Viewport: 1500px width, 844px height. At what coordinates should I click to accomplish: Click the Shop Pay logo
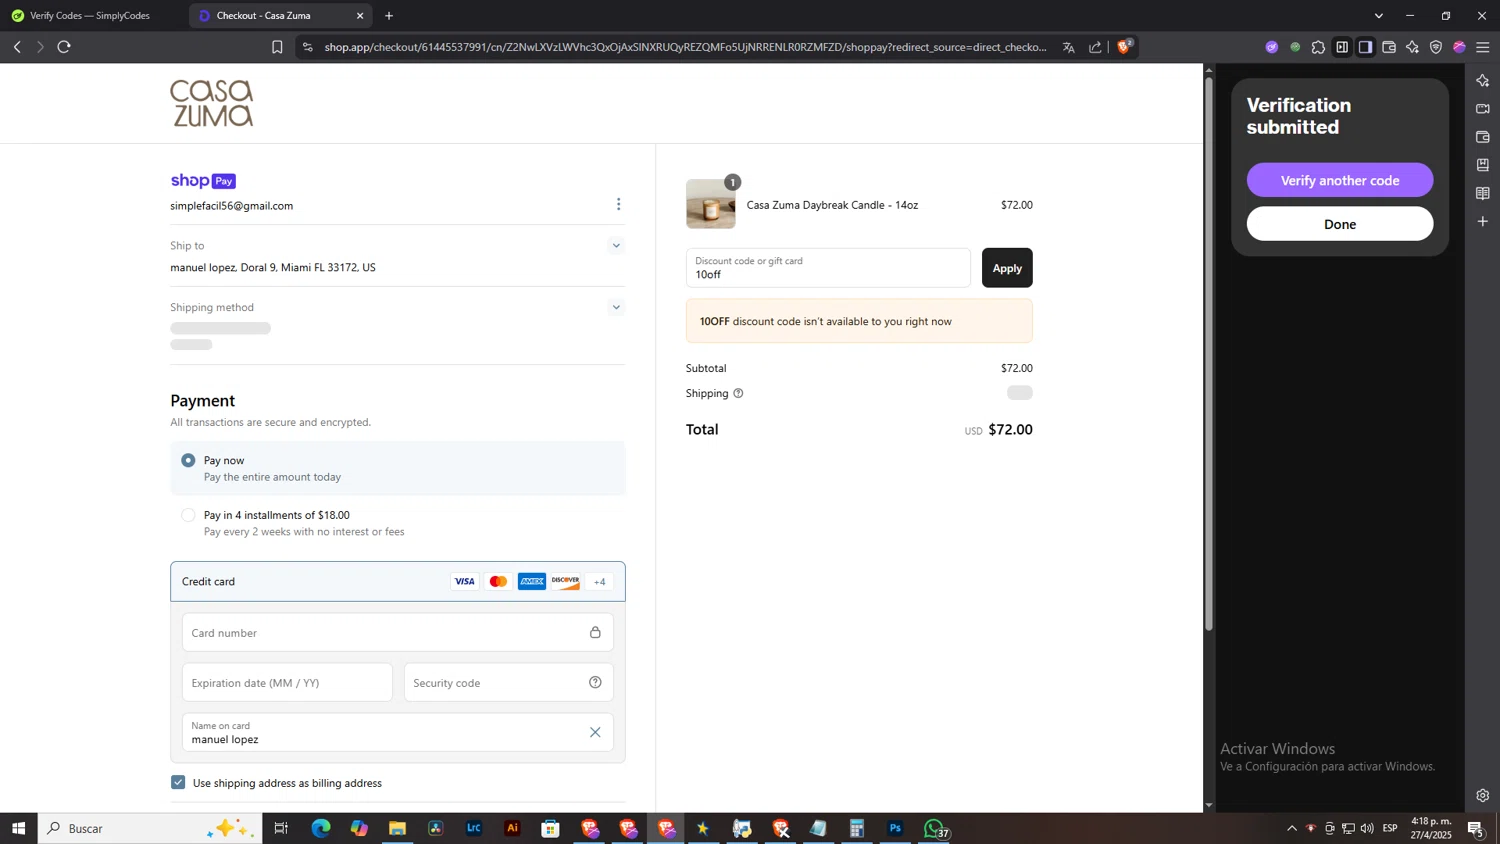tap(203, 181)
